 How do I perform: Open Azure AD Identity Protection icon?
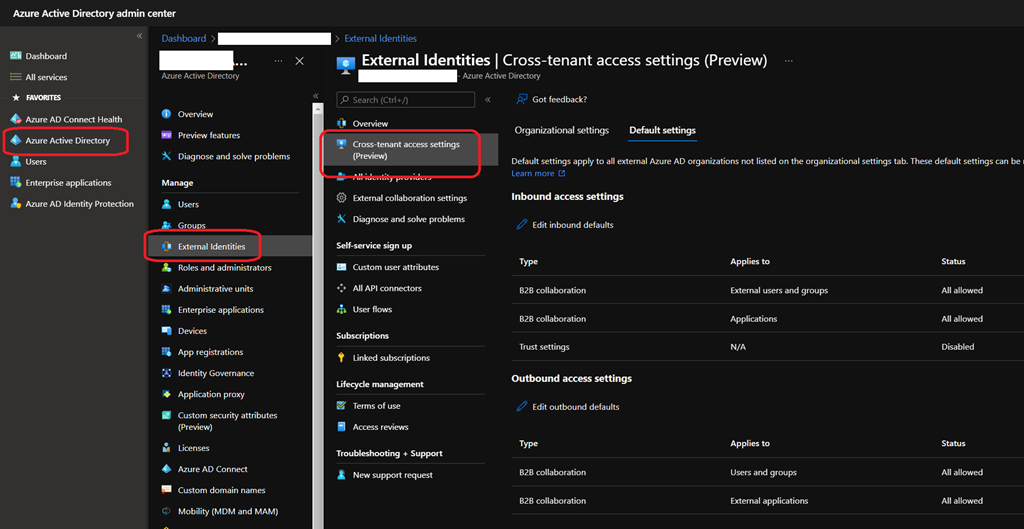pos(15,204)
